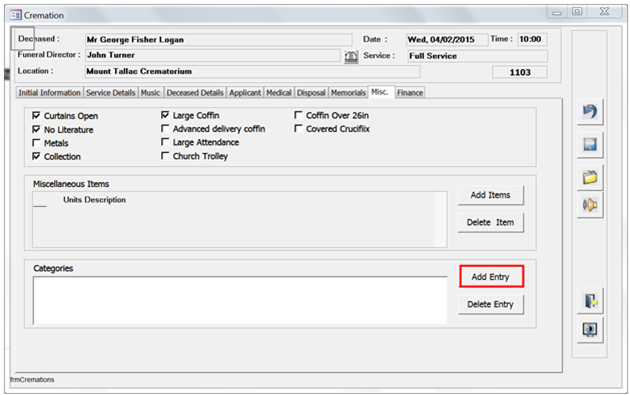Minimize the Cremation window
Screen dimensions: 630x395
tap(556, 12)
